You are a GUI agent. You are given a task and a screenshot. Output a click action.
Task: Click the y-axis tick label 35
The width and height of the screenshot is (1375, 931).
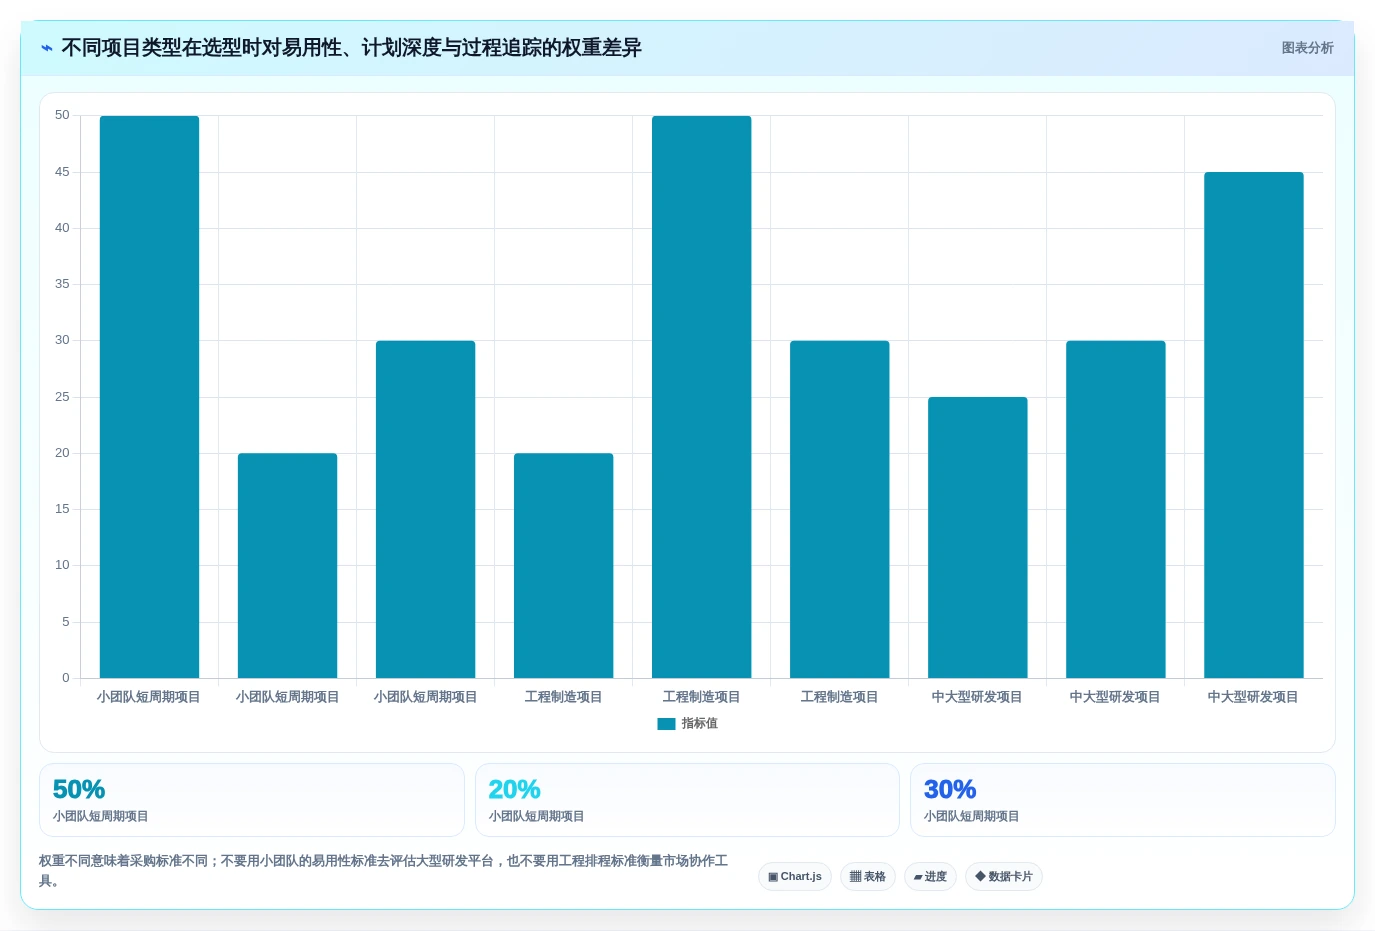62,285
